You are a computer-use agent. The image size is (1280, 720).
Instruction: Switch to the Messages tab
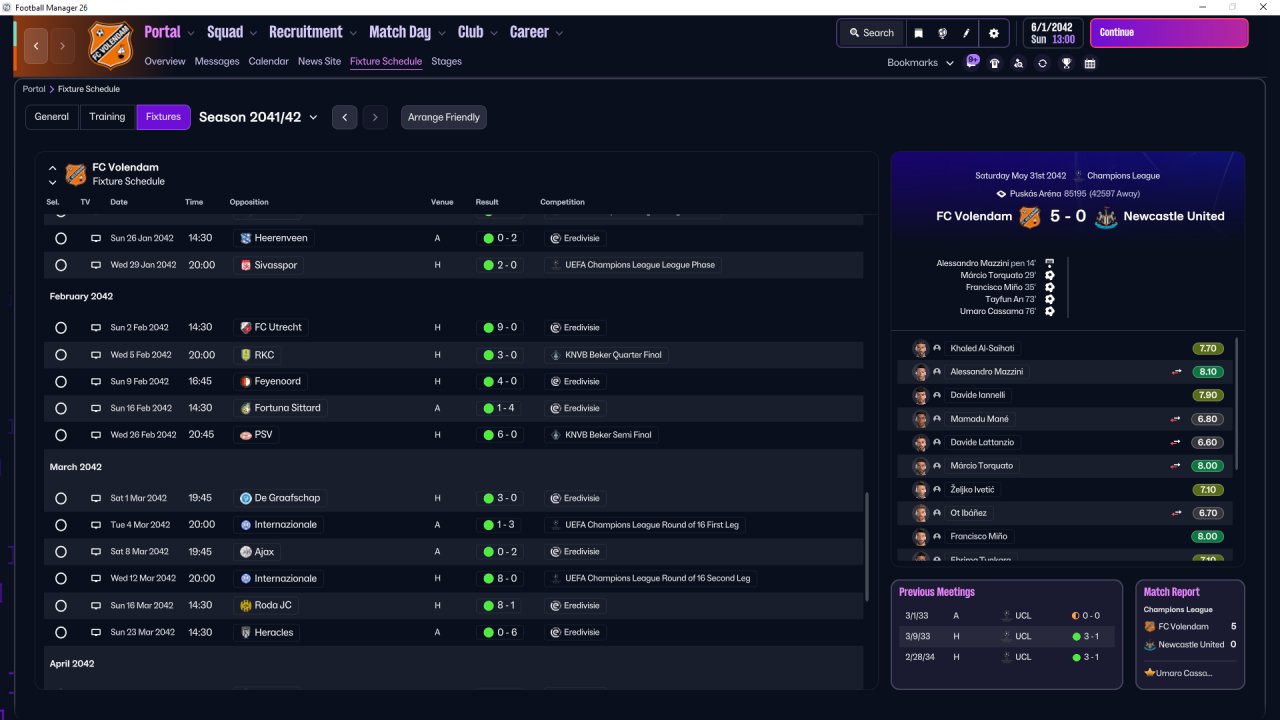[x=217, y=61]
